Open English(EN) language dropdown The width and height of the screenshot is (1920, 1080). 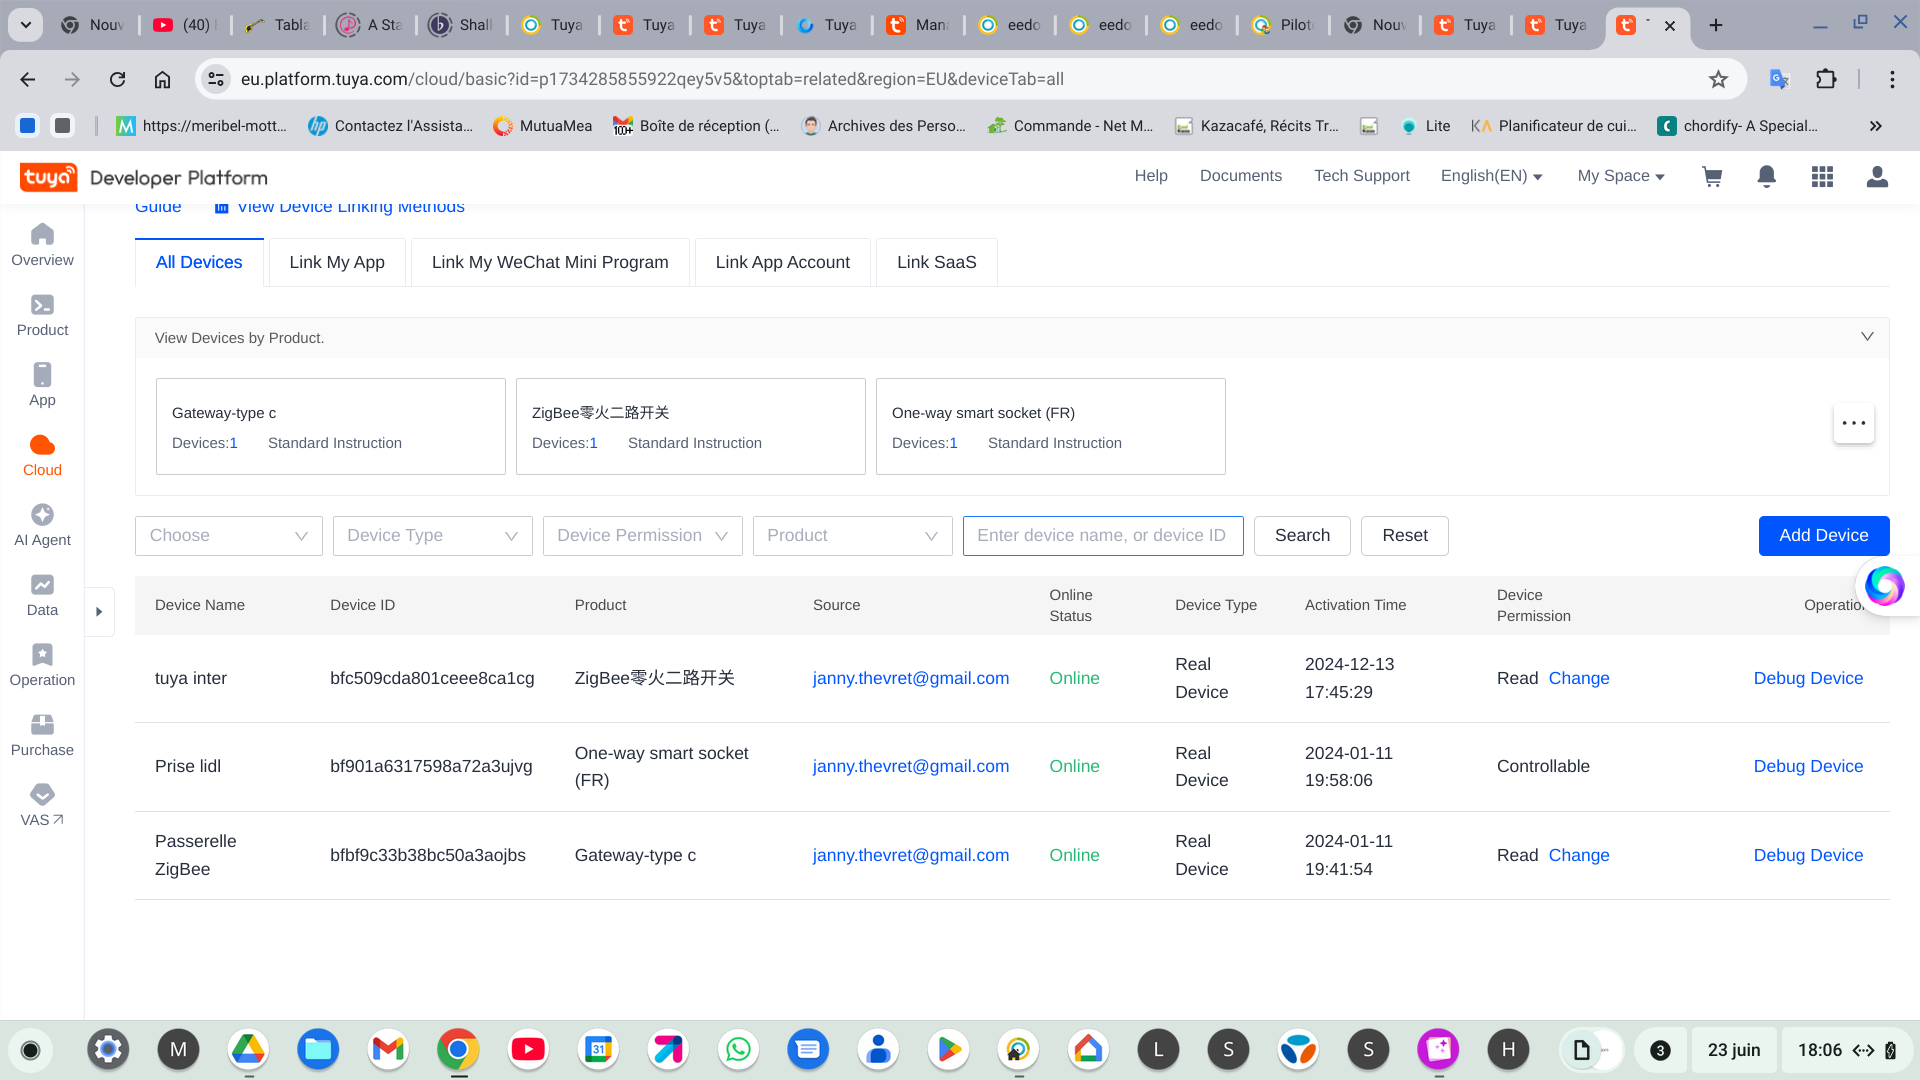pos(1491,176)
